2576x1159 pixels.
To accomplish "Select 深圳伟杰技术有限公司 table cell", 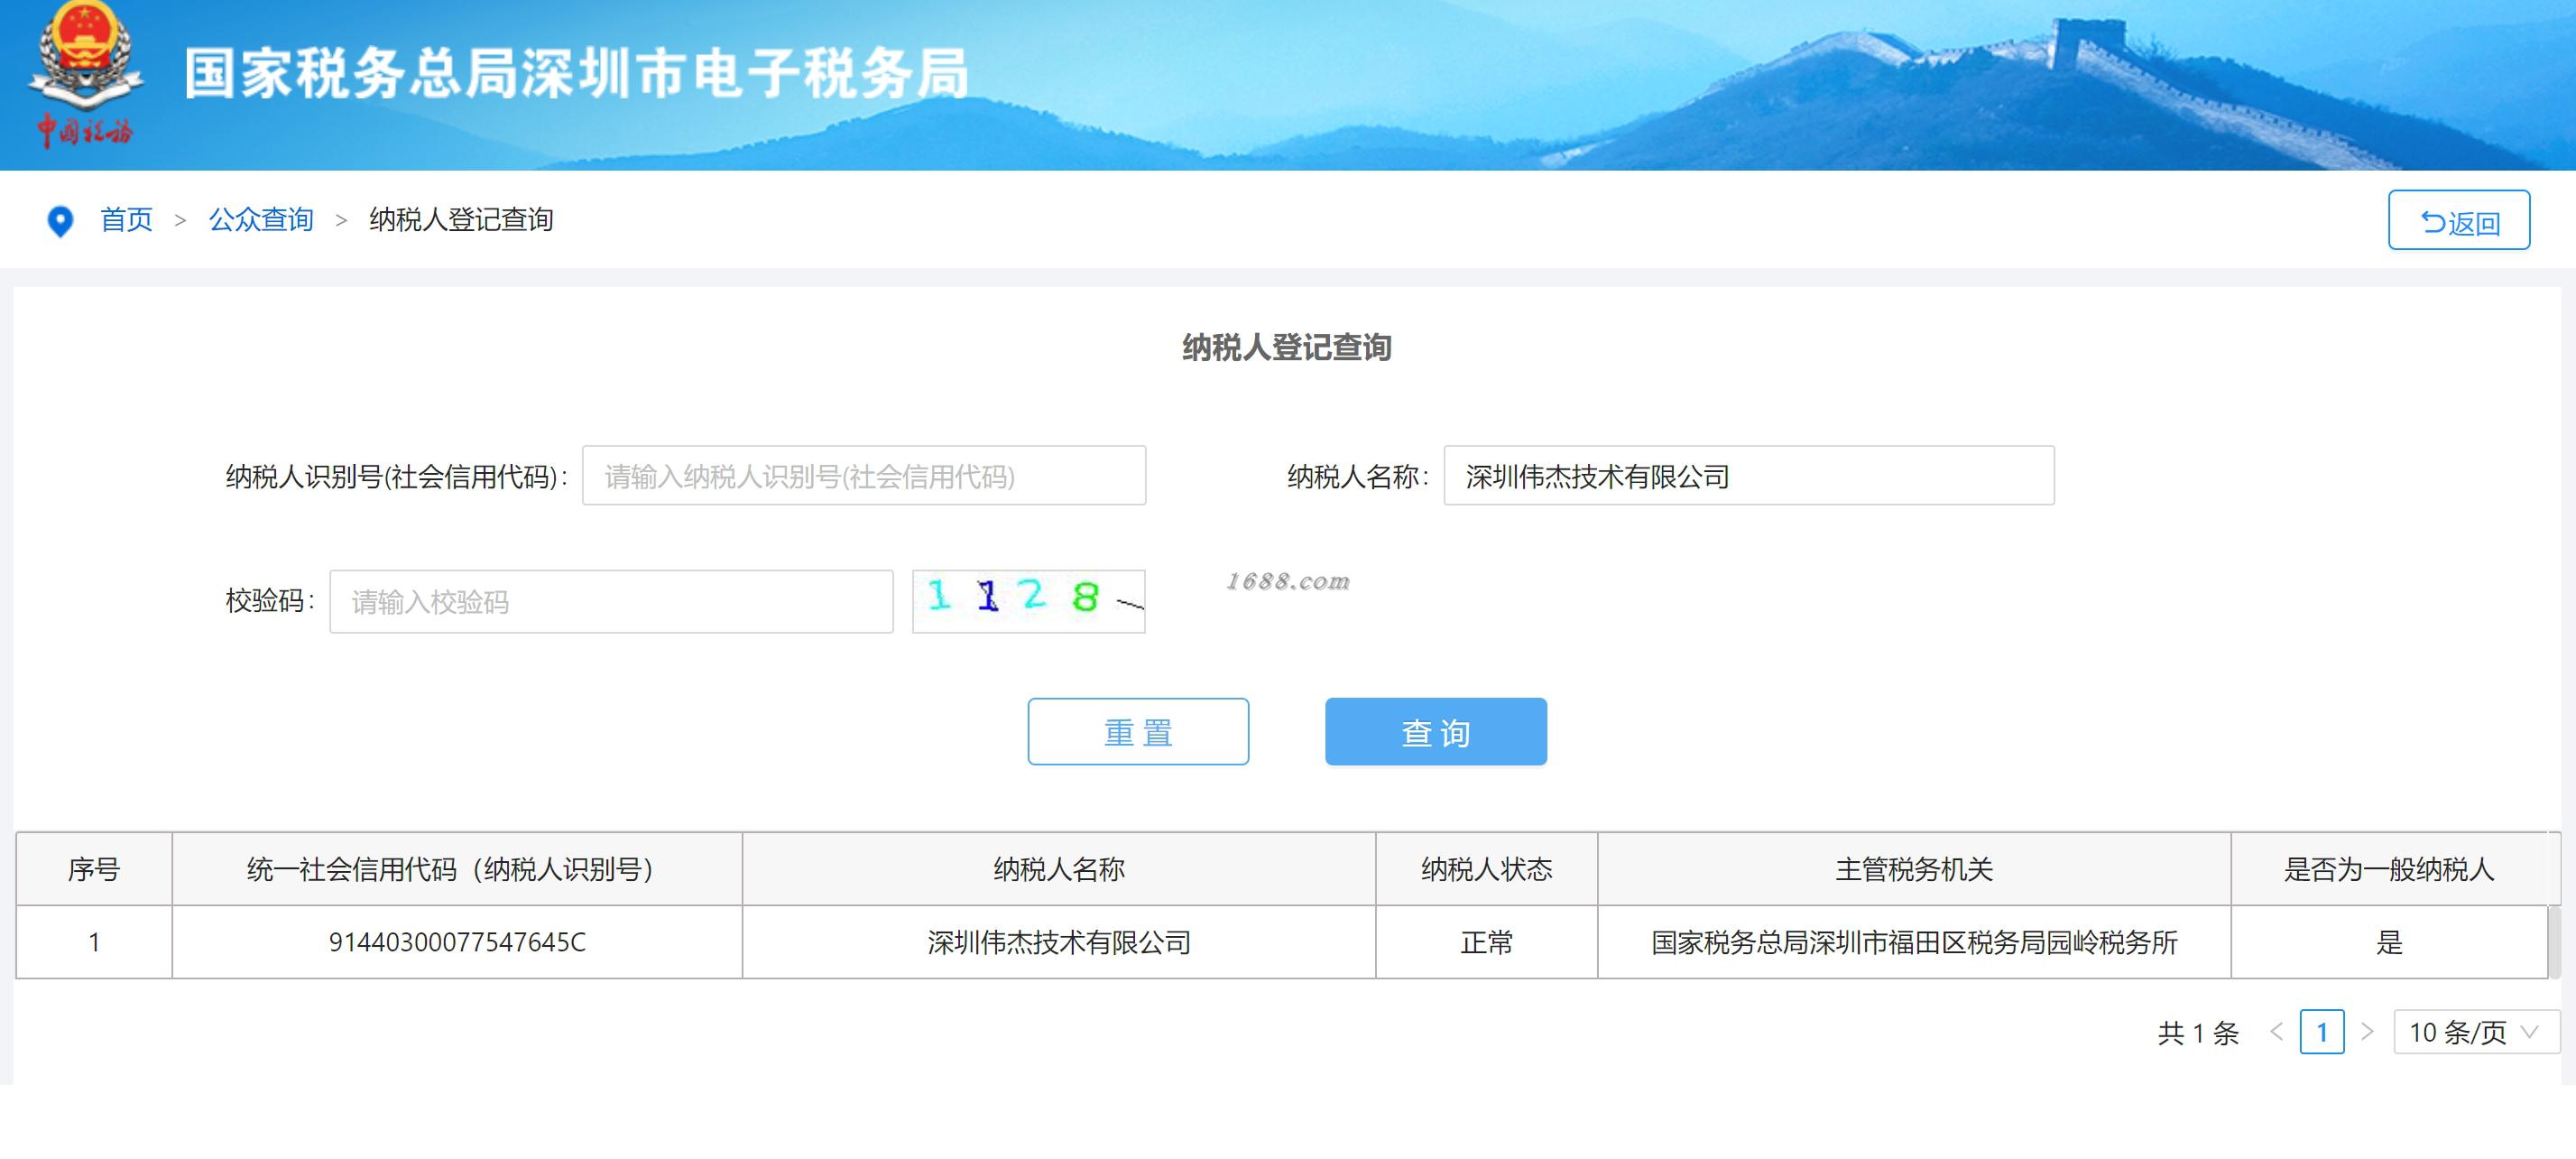I will [1059, 942].
